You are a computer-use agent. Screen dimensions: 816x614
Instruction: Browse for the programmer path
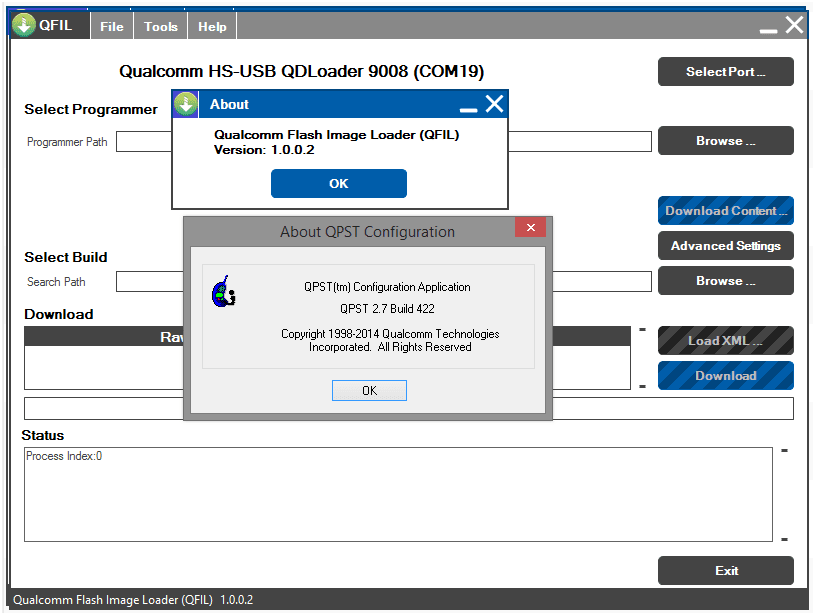tap(725, 140)
